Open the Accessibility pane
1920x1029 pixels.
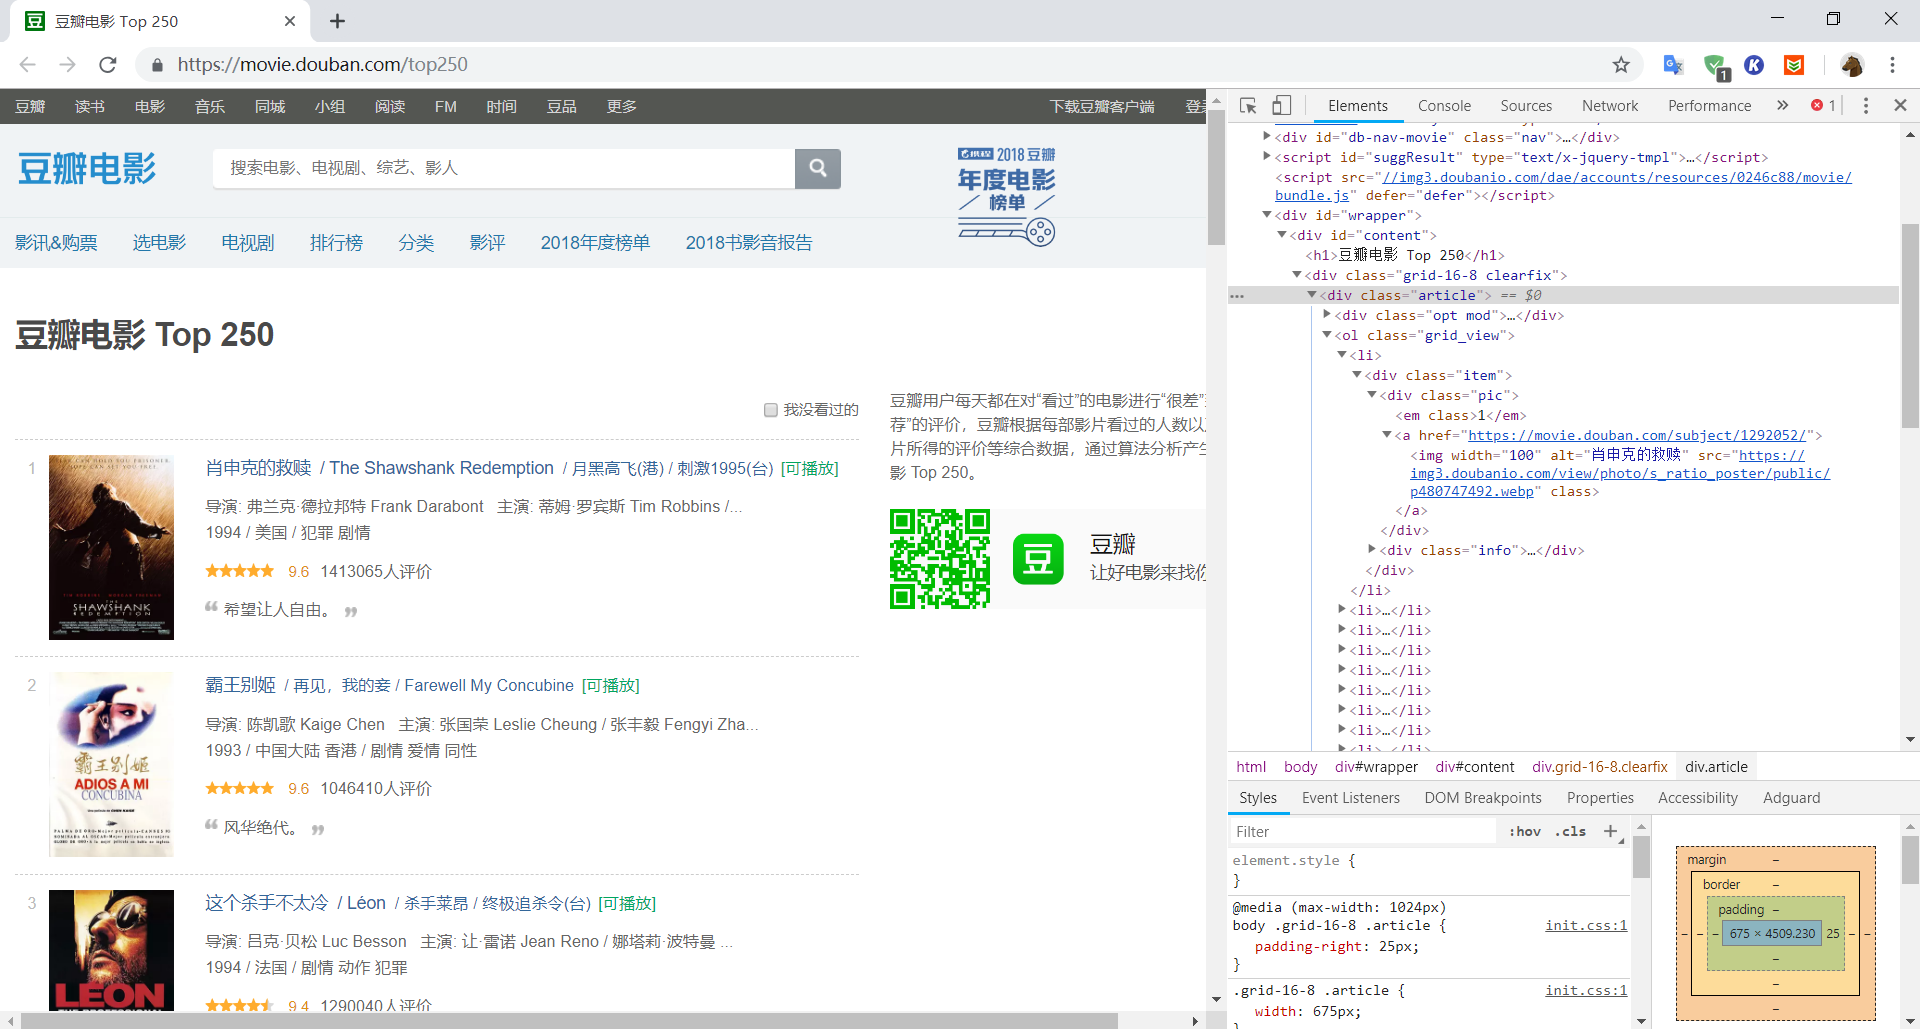pyautogui.click(x=1697, y=798)
